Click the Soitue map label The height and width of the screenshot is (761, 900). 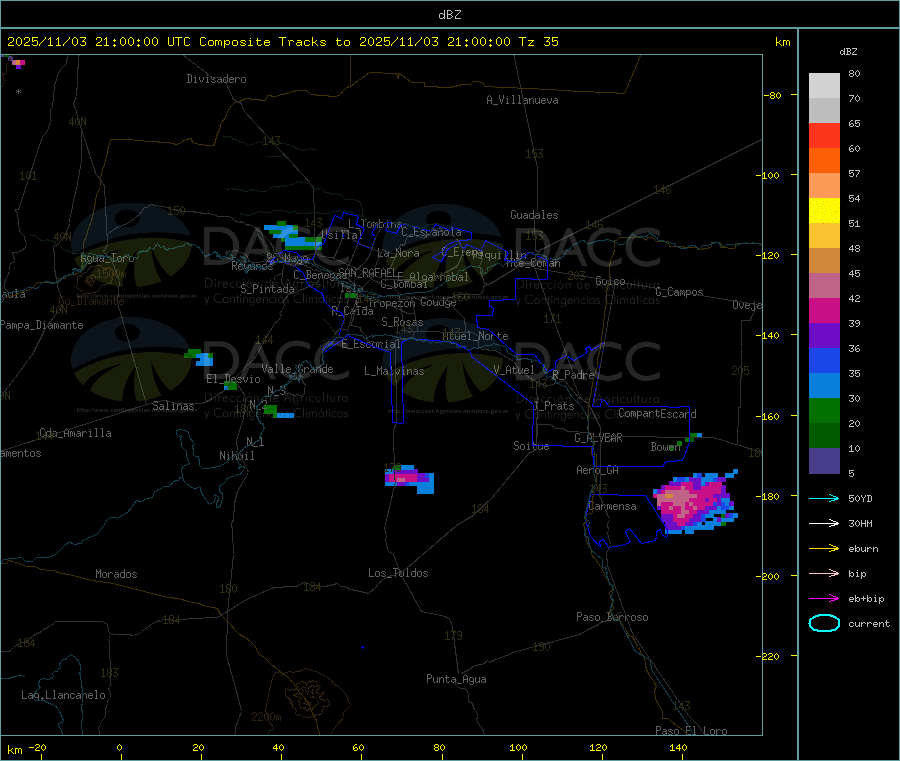coord(531,446)
